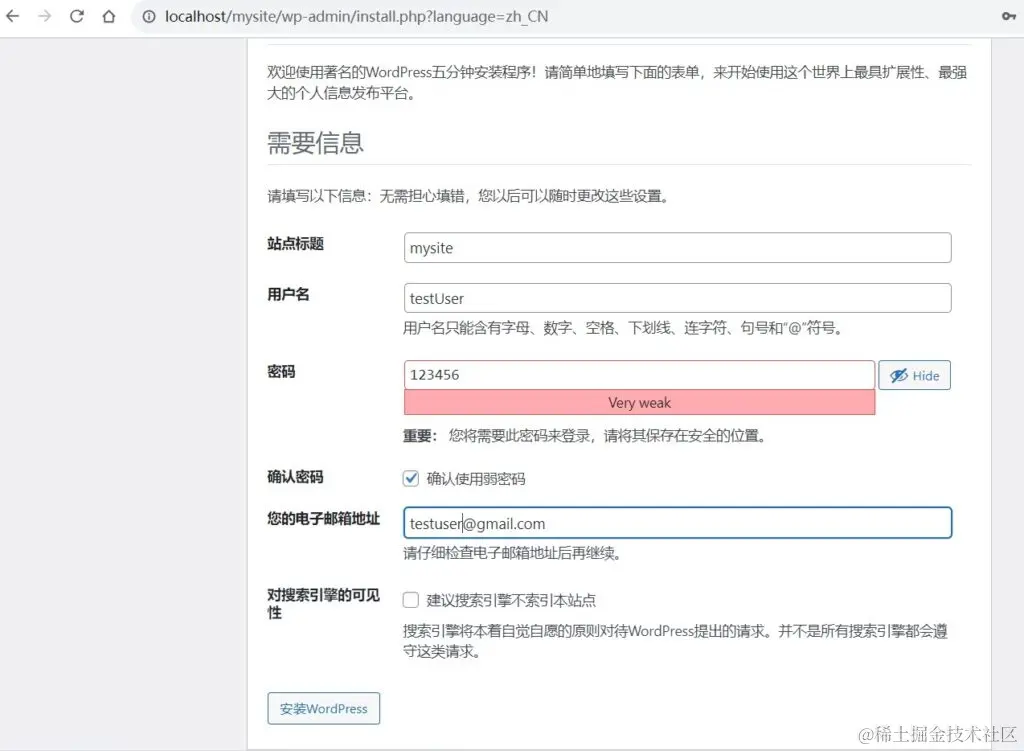
Task: Edit the username field 'testUser'
Action: coord(677,298)
